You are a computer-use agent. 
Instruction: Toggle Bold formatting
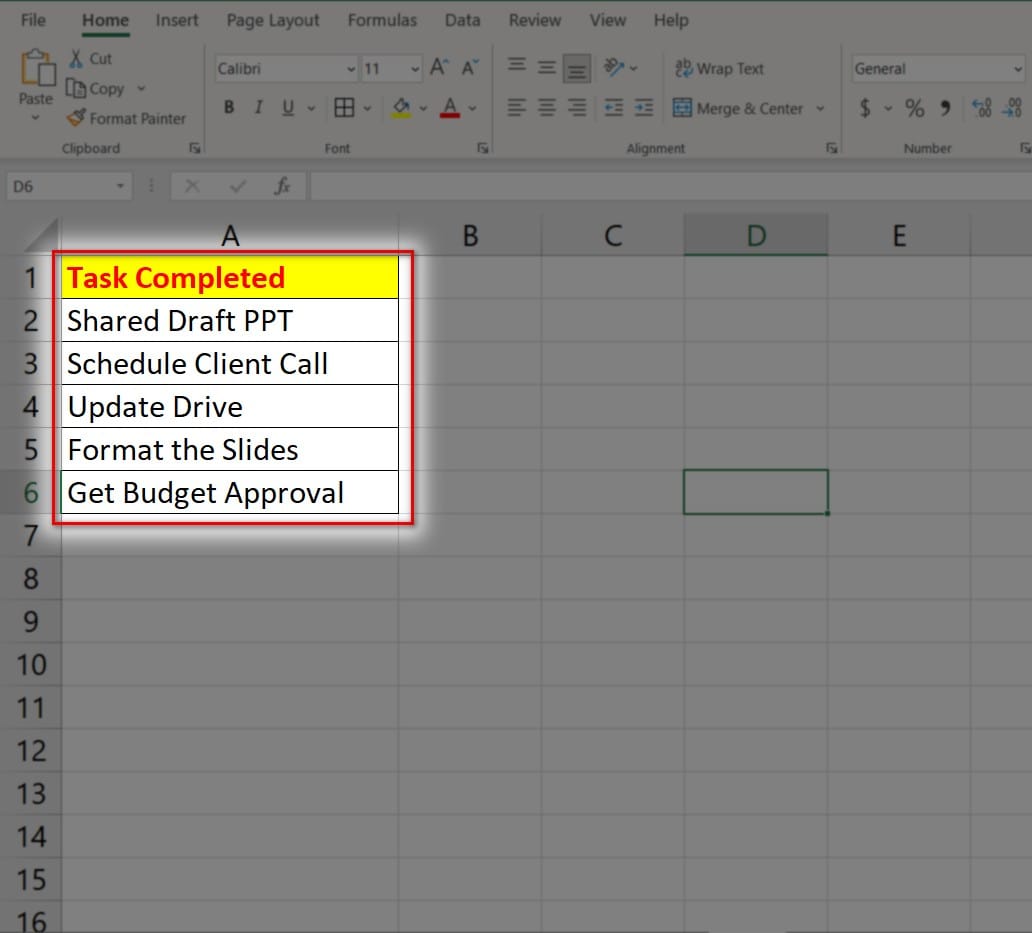[229, 108]
